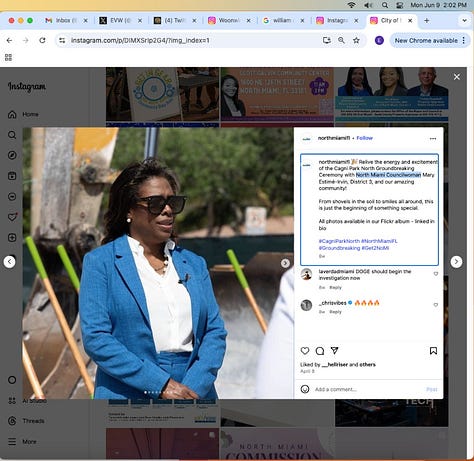The image size is (474, 461).
Task: Open the northmiamifl profile name in header
Action: 334,138
